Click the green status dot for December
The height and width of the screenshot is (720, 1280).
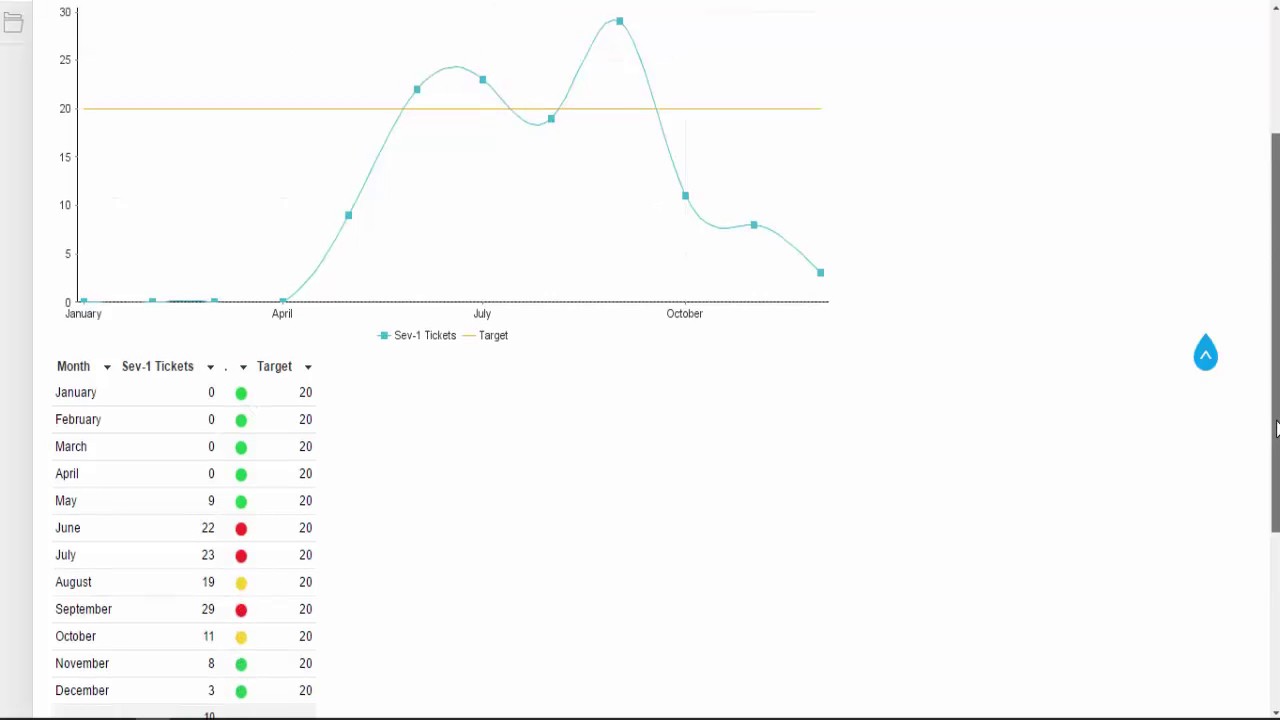241,690
